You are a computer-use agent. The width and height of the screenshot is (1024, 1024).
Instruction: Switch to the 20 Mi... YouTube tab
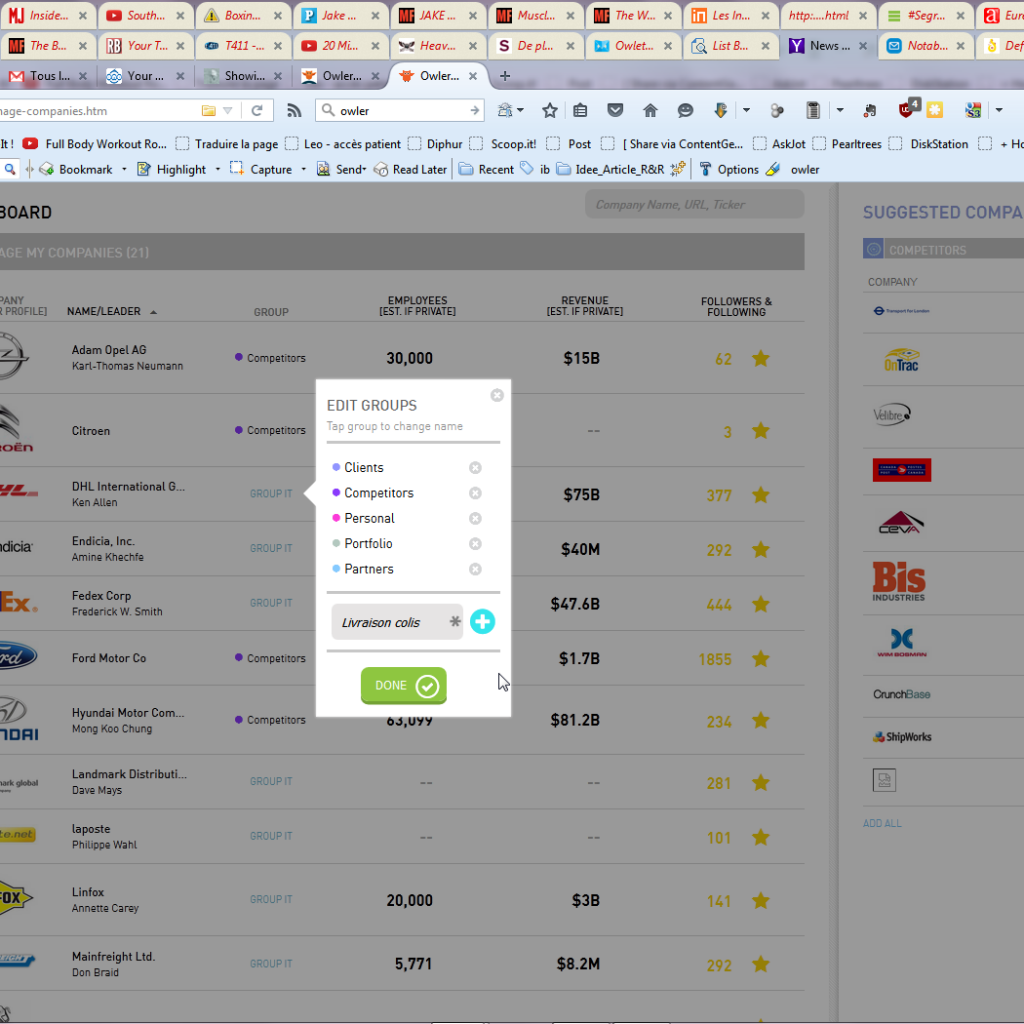(340, 46)
